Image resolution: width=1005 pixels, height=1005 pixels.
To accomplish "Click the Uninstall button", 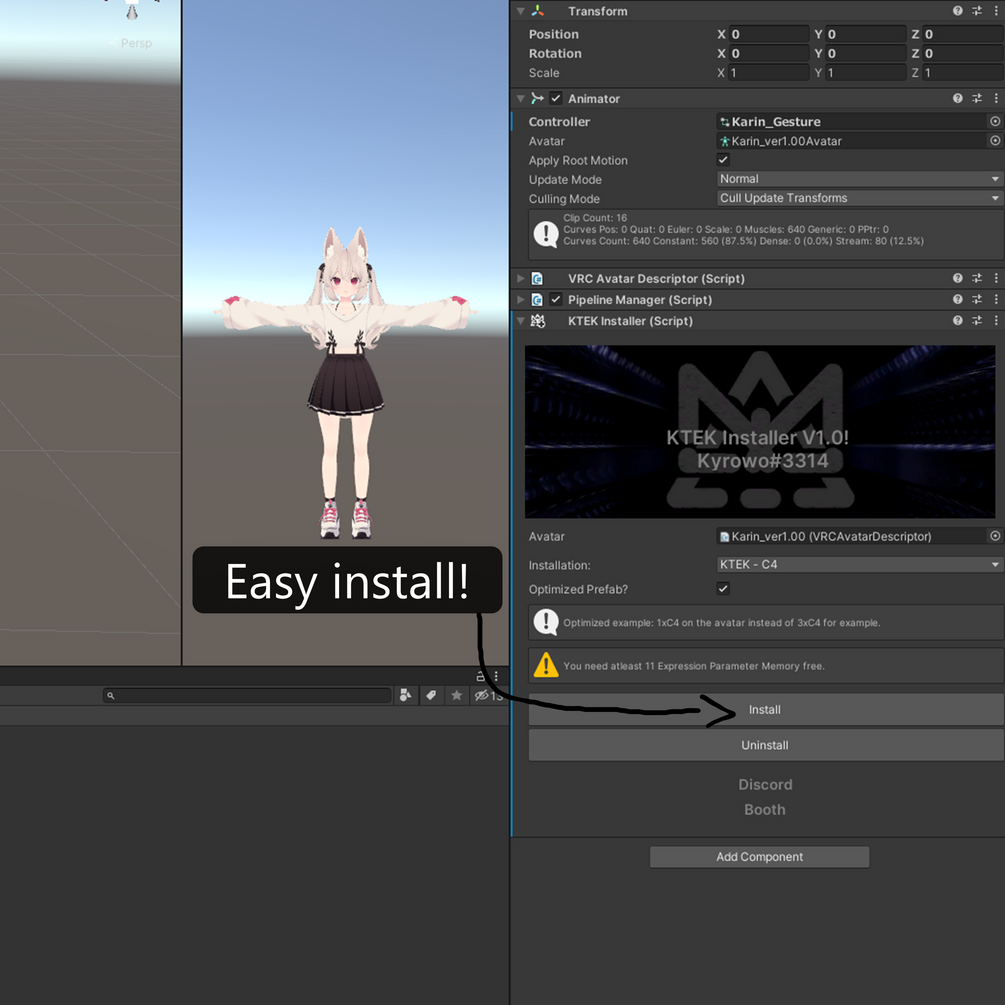I will click(x=765, y=745).
